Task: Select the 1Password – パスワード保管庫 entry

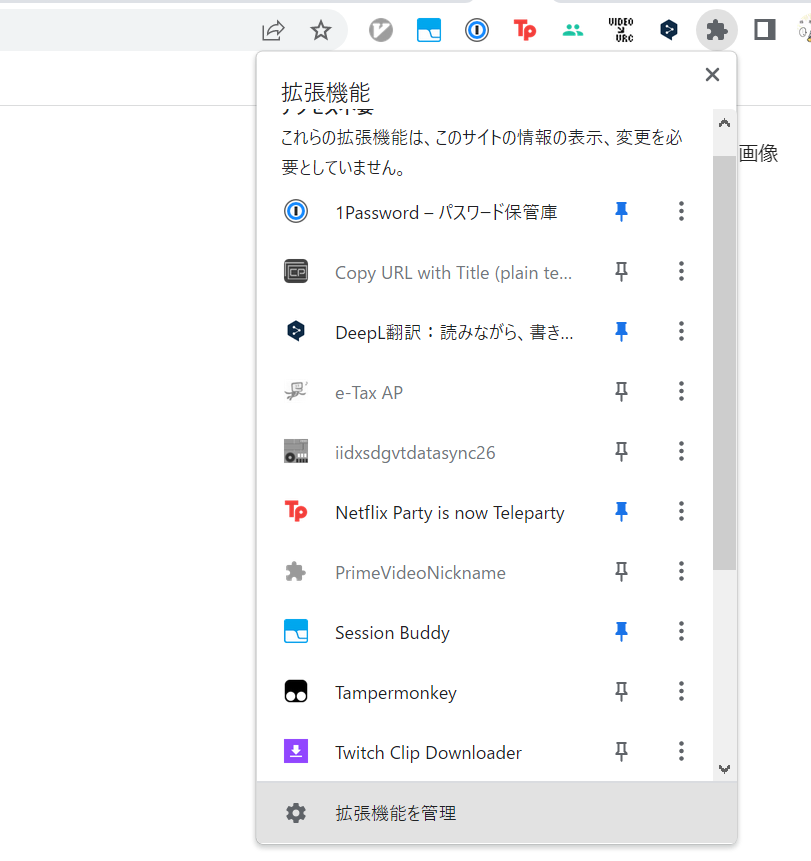Action: tap(446, 212)
